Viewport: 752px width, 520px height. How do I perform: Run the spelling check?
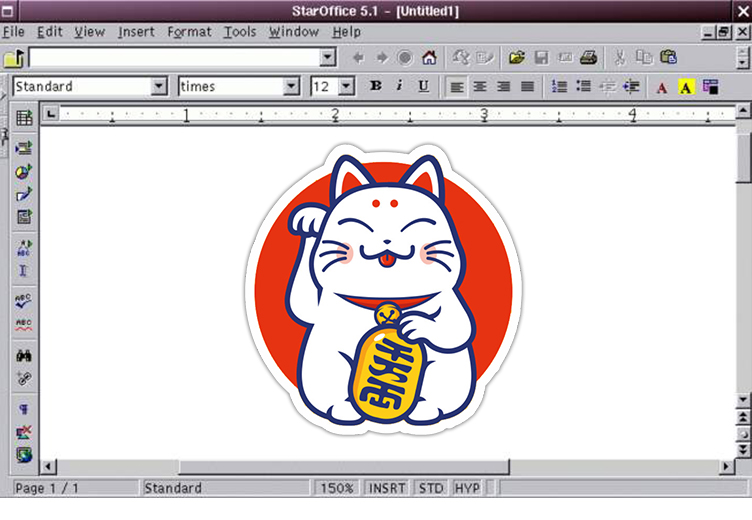coord(24,301)
